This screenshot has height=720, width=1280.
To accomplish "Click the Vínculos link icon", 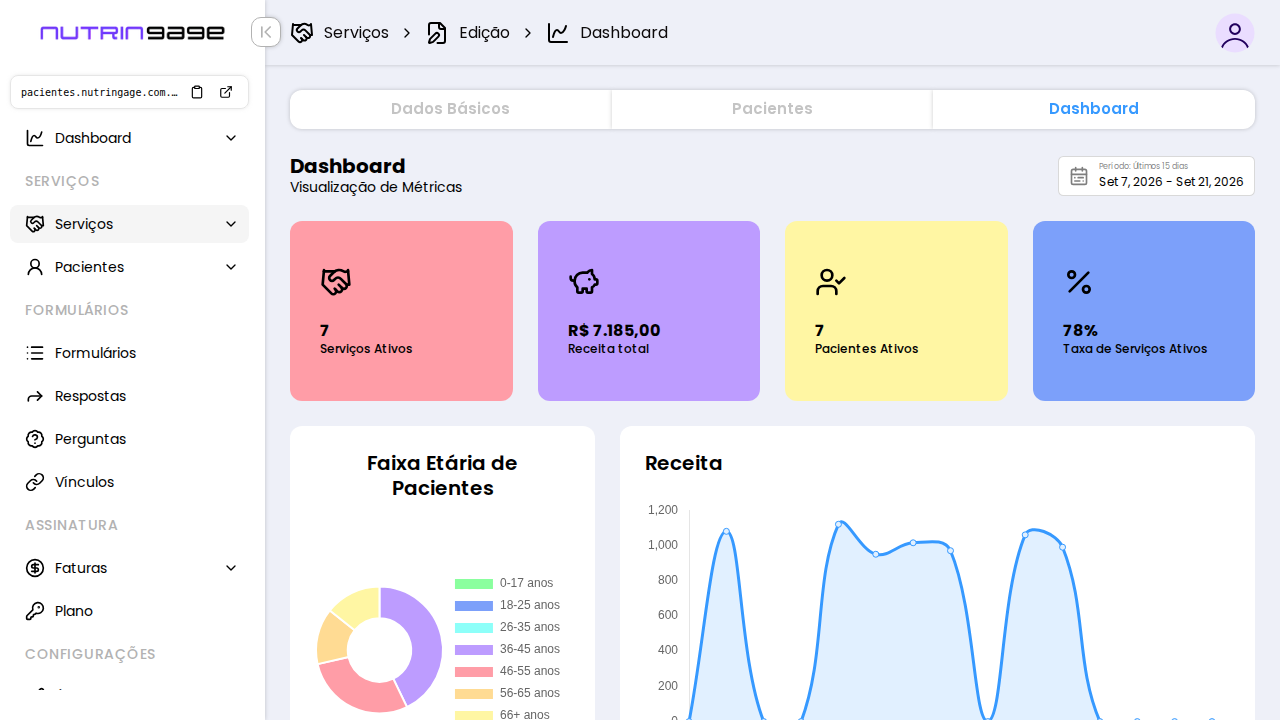I will [x=35, y=482].
